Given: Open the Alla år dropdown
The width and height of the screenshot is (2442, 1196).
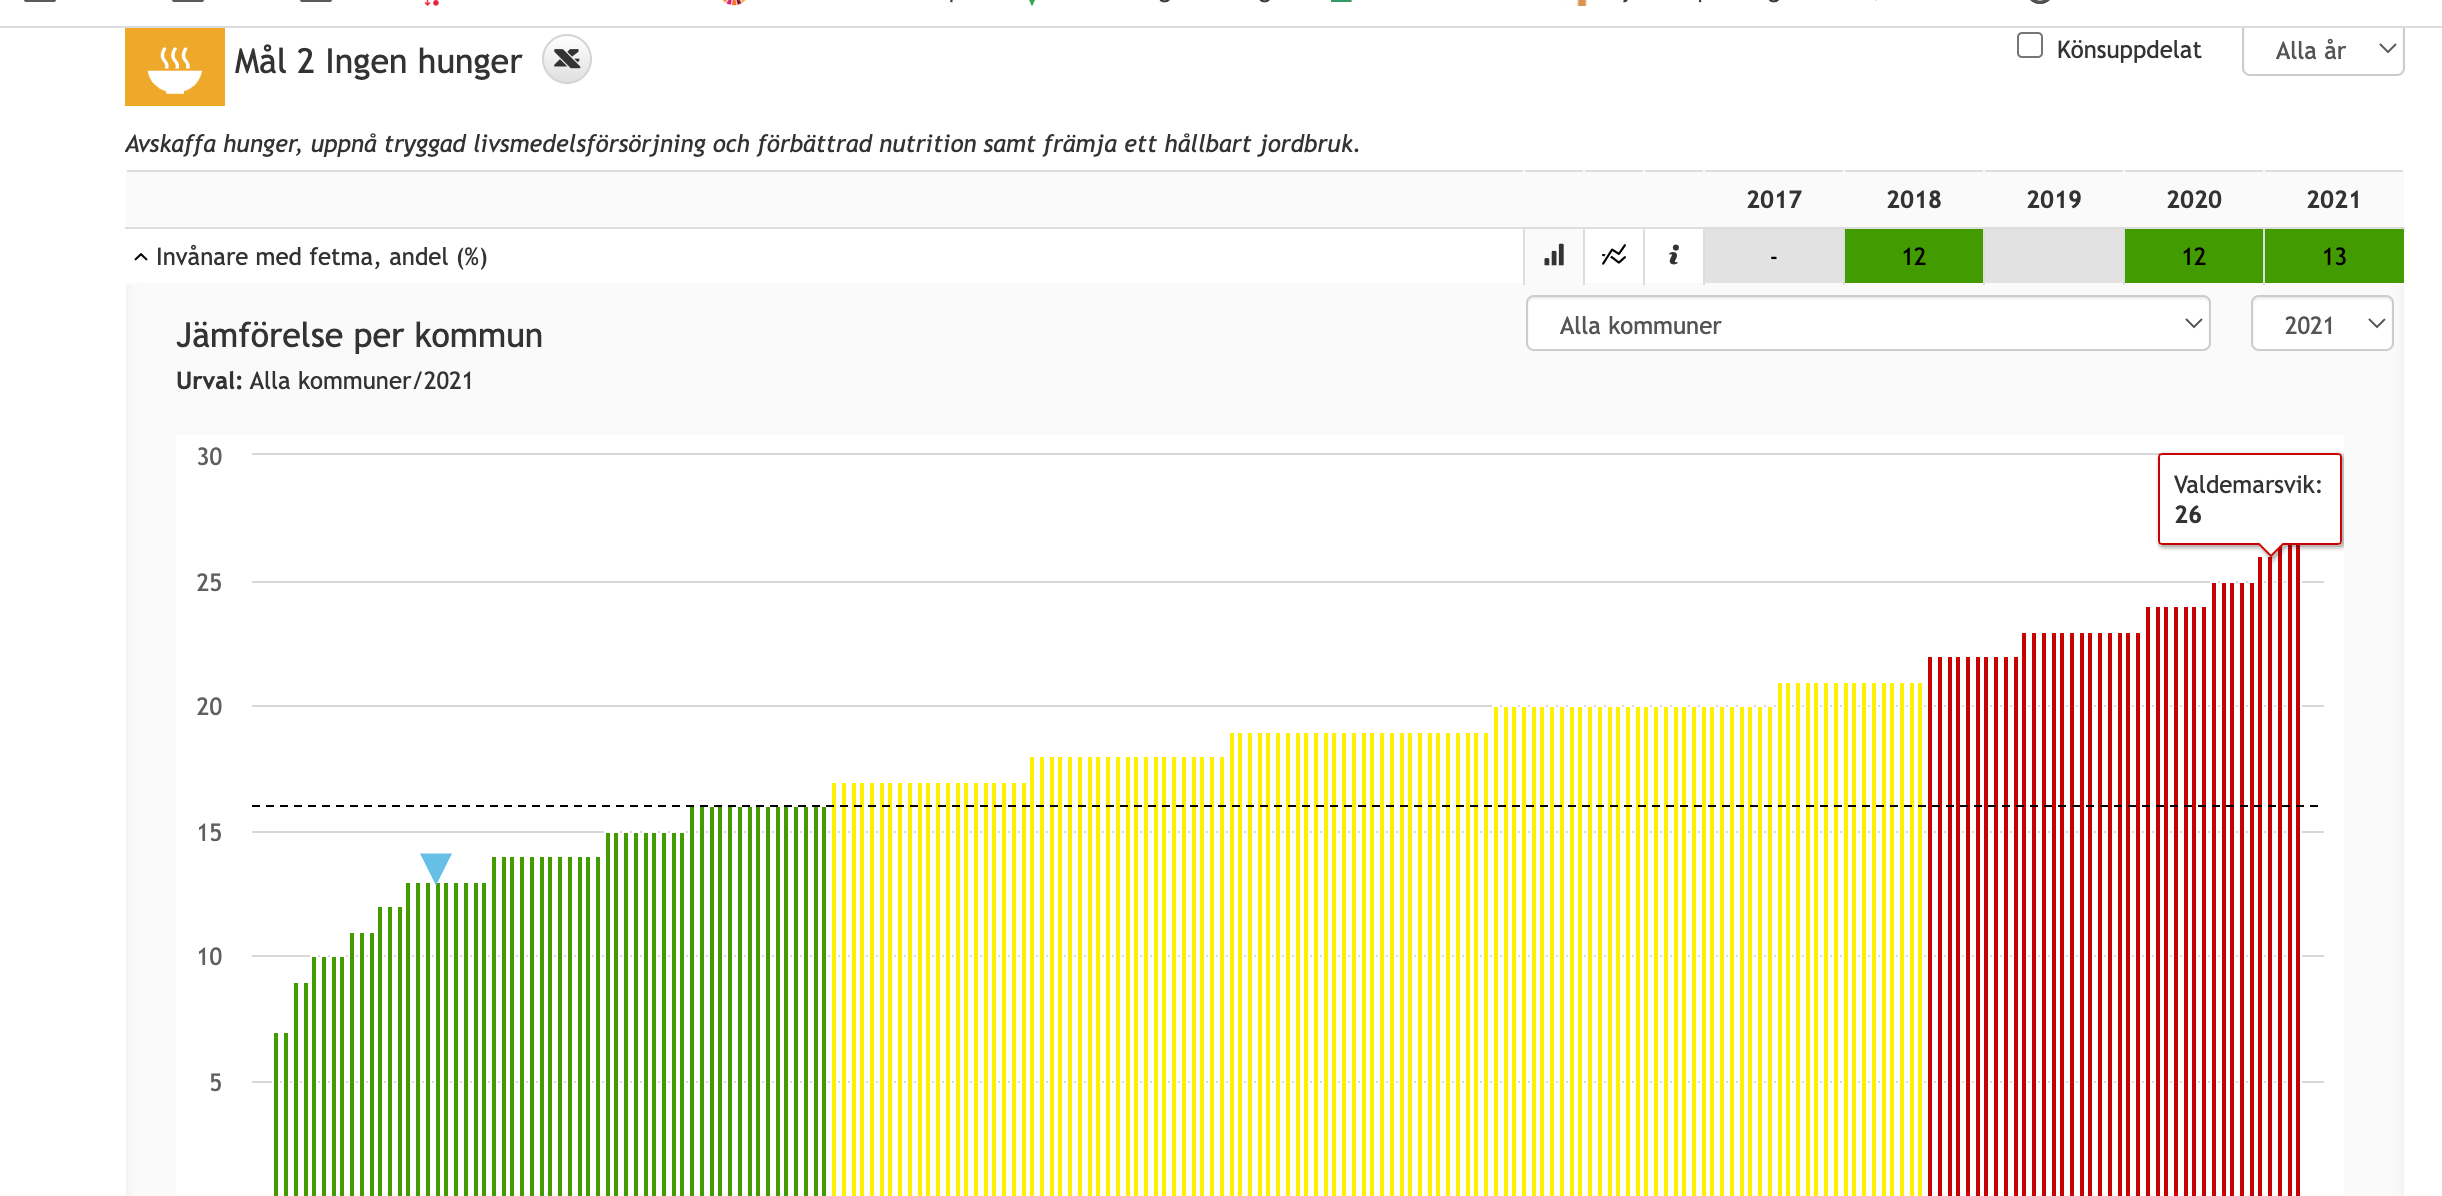Looking at the screenshot, I should (2322, 51).
